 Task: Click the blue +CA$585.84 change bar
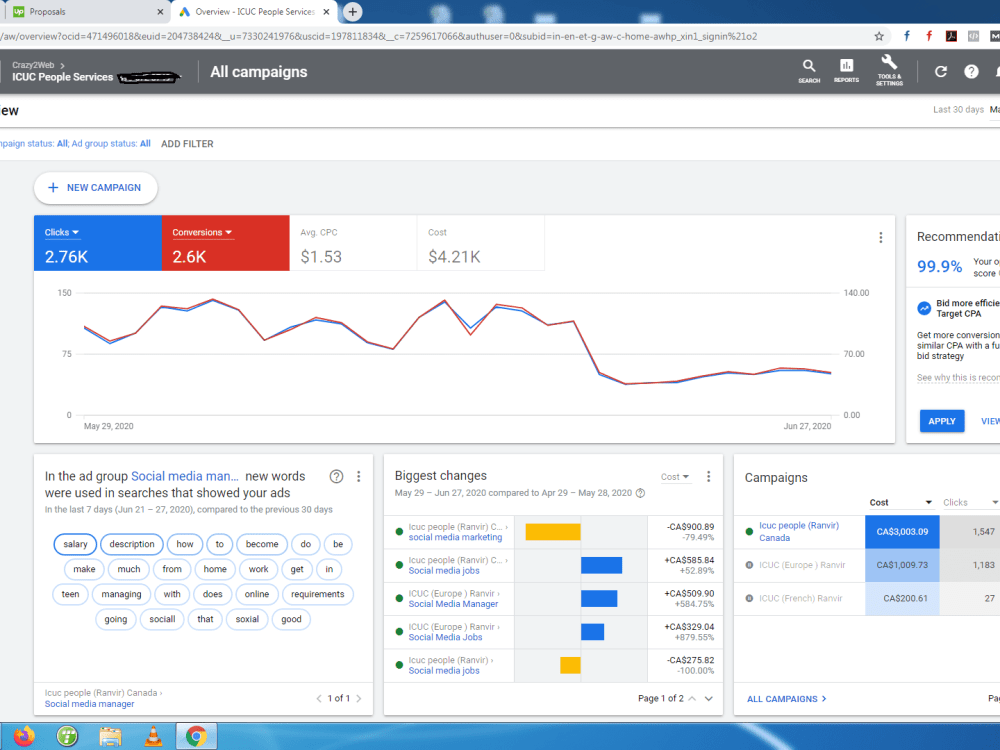coord(601,565)
